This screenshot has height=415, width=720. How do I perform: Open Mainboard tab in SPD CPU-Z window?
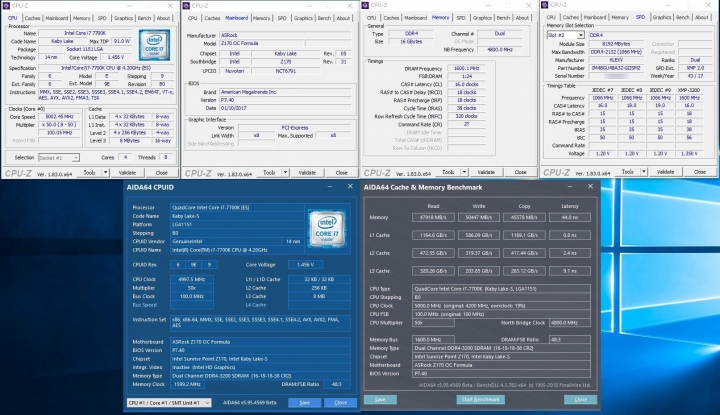[x=595, y=17]
